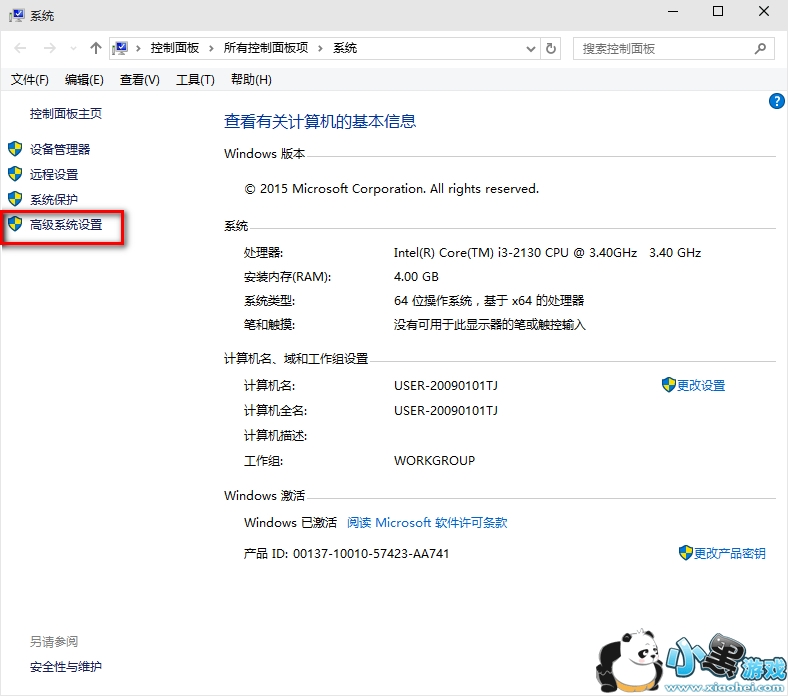This screenshot has height=696, width=788.
Task: Open 设备管理器 link
Action: pos(60,149)
